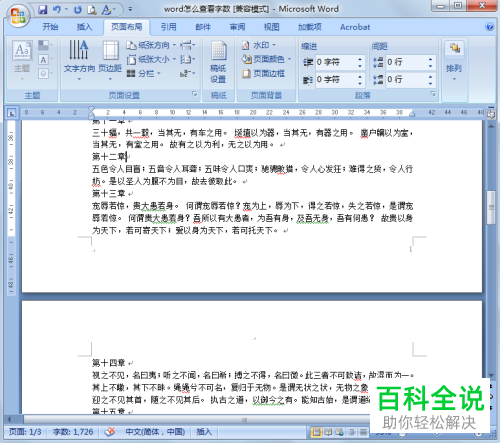Save the document via Quick Access
The height and width of the screenshot is (443, 500).
pyautogui.click(x=42, y=10)
